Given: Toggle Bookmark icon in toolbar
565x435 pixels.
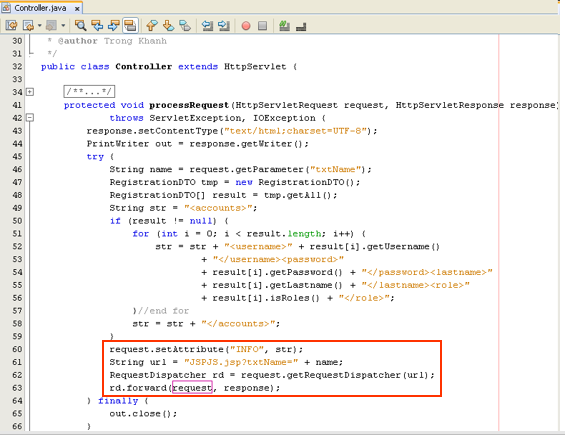Looking at the screenshot, I should tap(185, 26).
